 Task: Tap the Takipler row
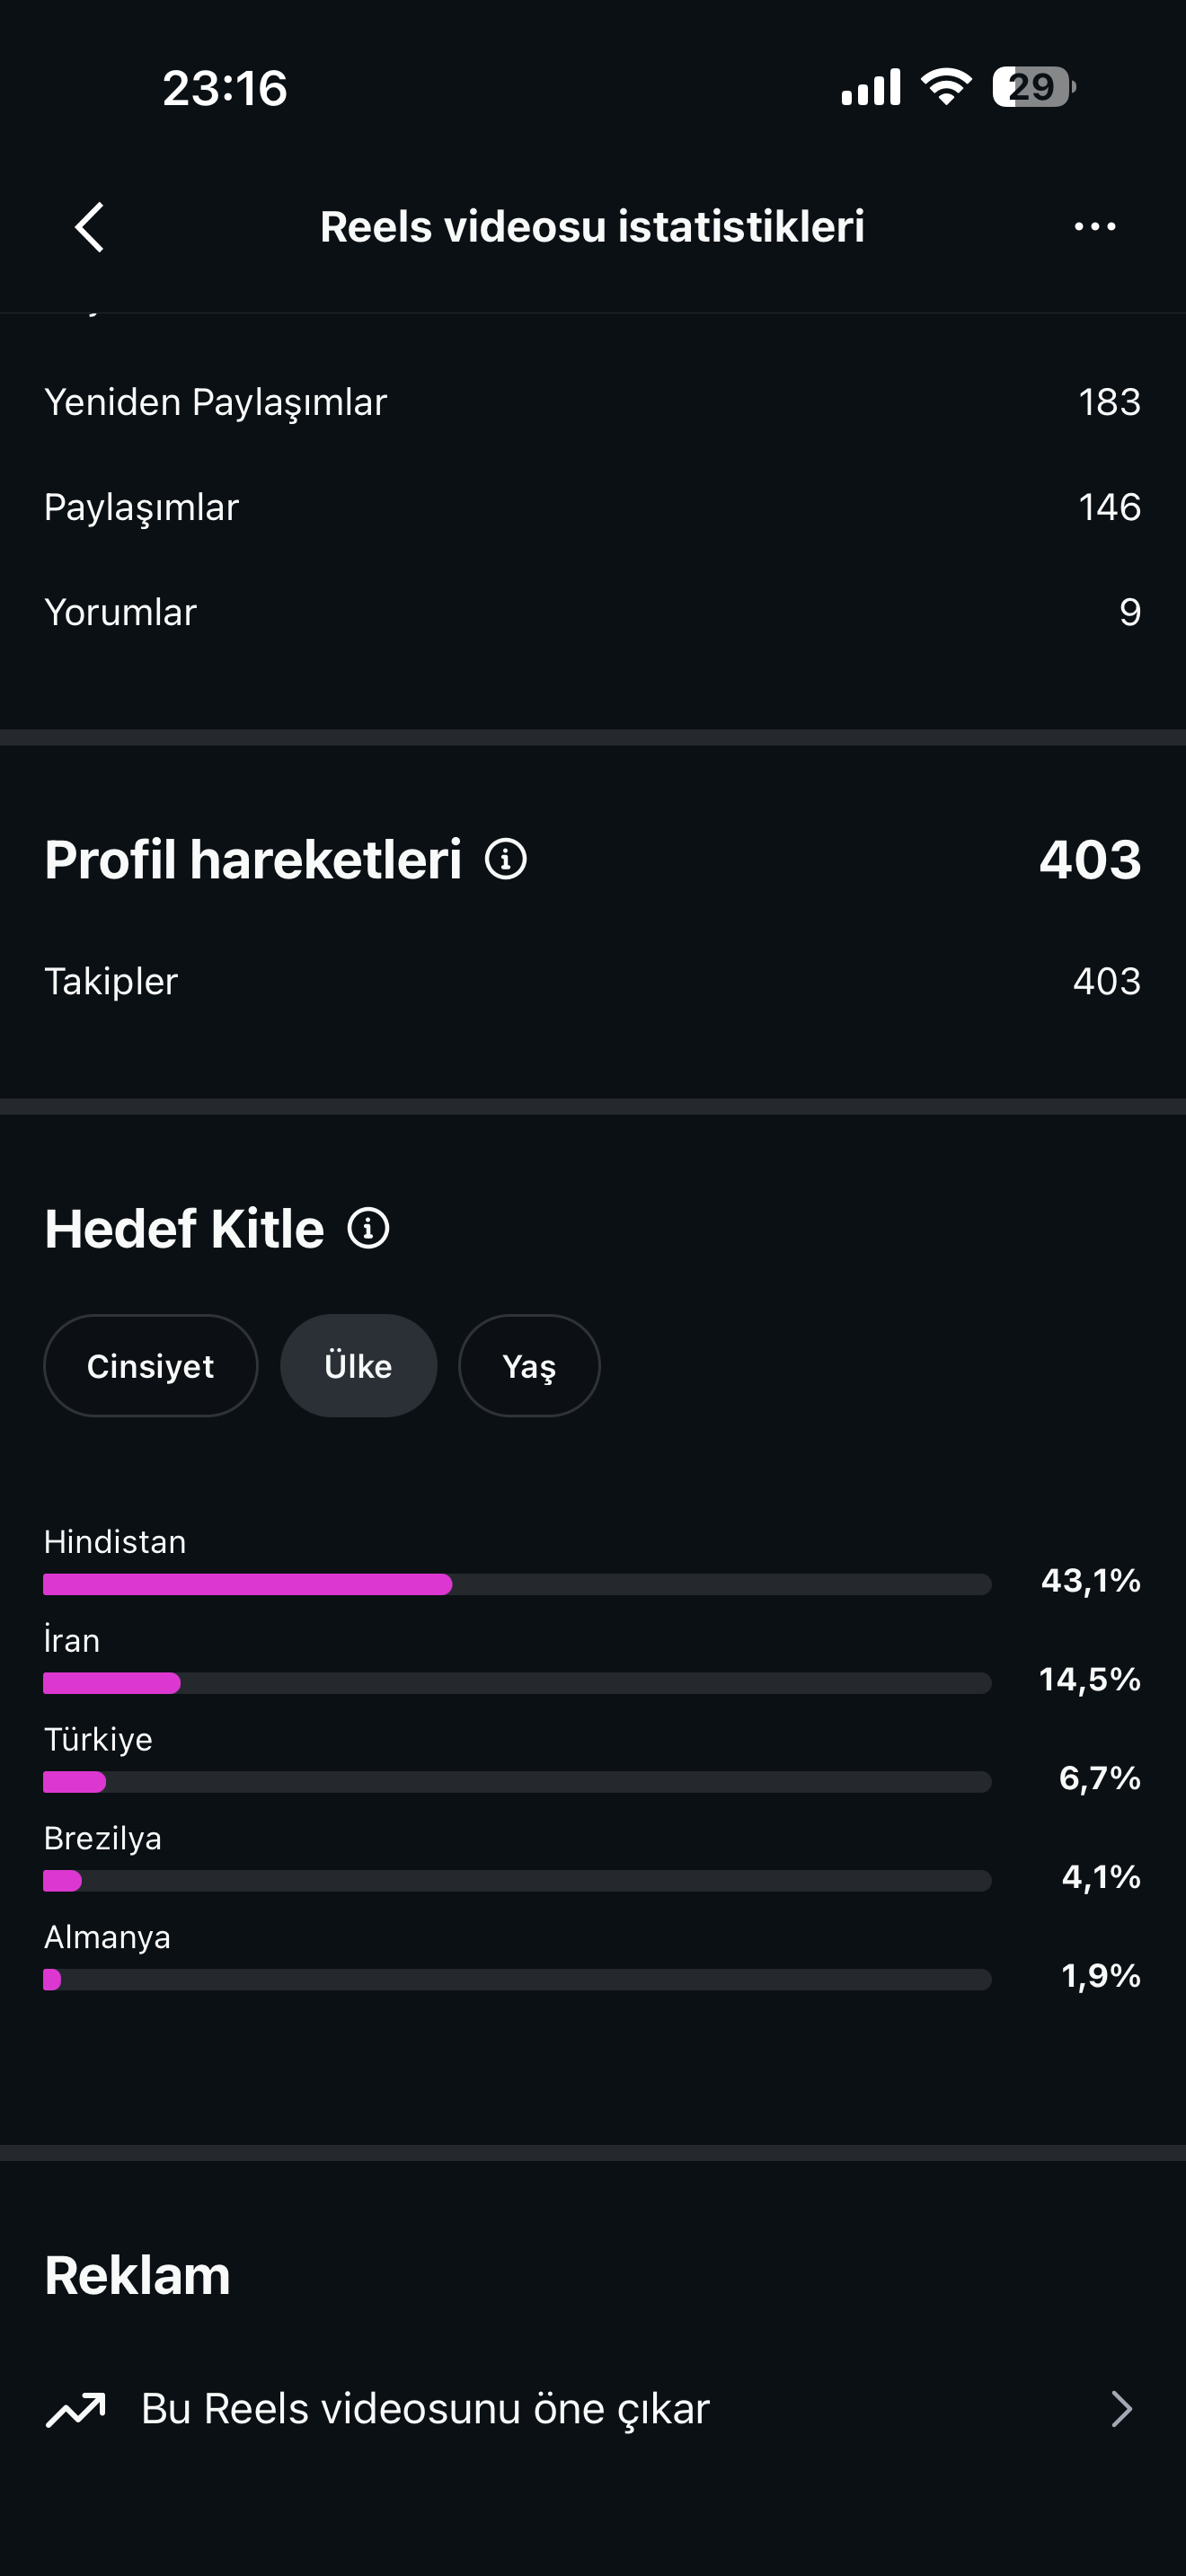tap(593, 981)
